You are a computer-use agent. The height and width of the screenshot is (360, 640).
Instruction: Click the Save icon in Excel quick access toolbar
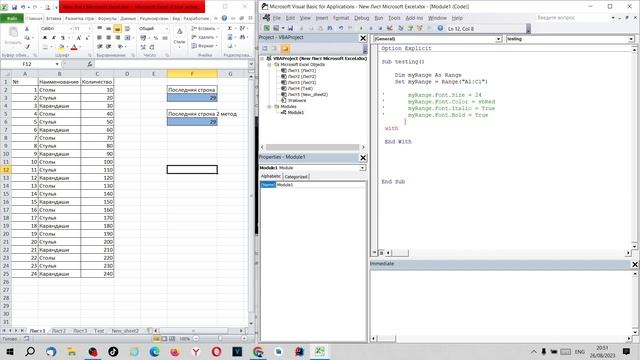coord(14,7)
